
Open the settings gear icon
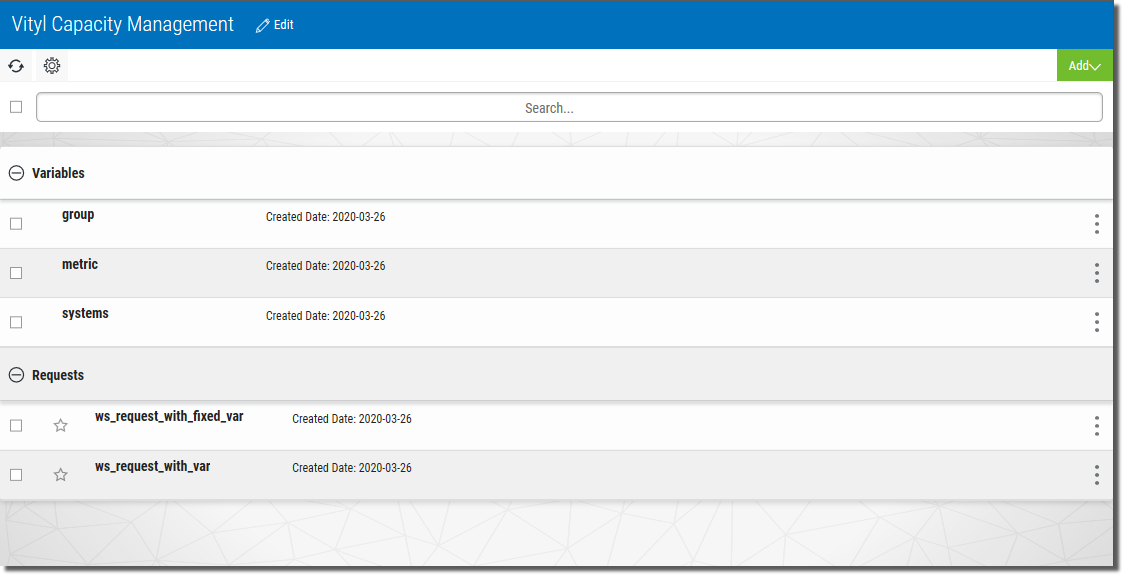pos(52,66)
